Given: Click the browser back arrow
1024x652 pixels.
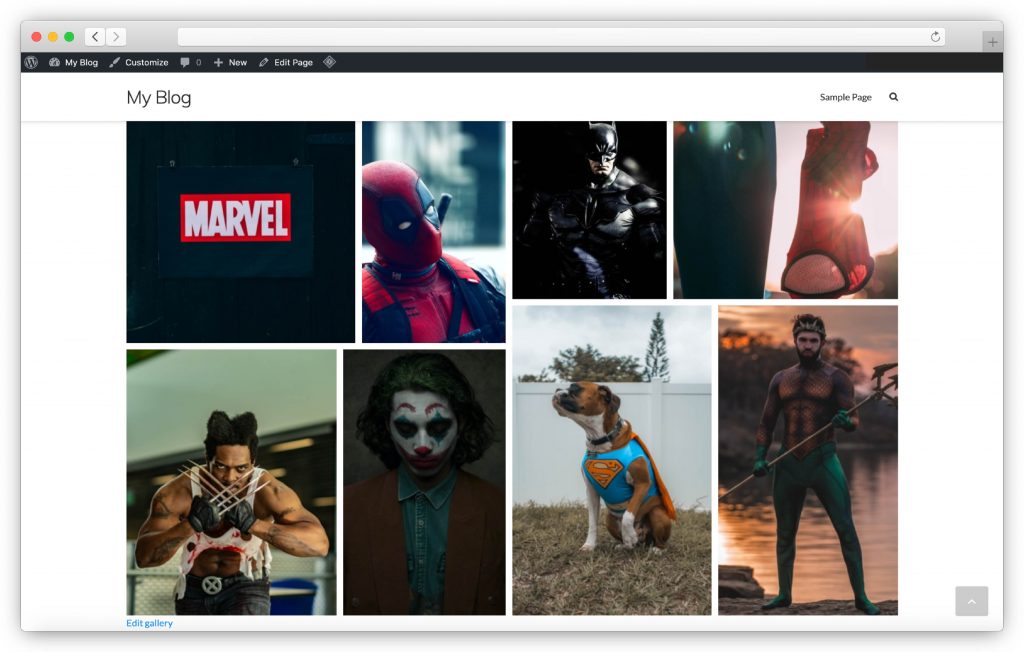Looking at the screenshot, I should tap(95, 35).
